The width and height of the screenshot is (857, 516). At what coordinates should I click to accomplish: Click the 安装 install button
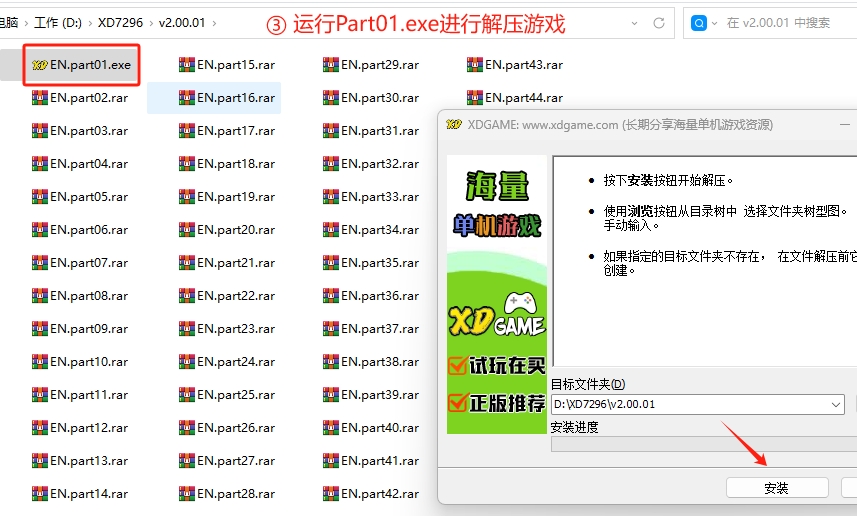(x=776, y=488)
